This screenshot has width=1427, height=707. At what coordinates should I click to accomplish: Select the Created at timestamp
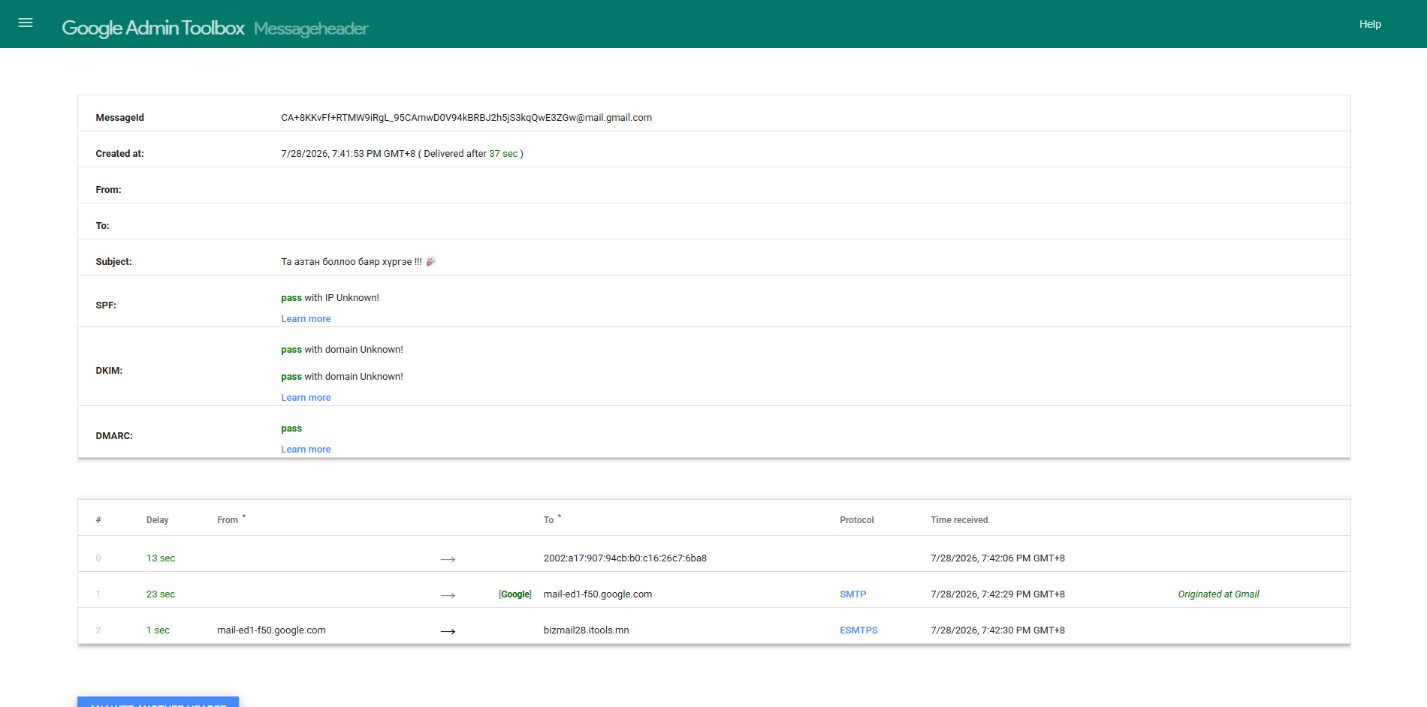tap(348, 154)
